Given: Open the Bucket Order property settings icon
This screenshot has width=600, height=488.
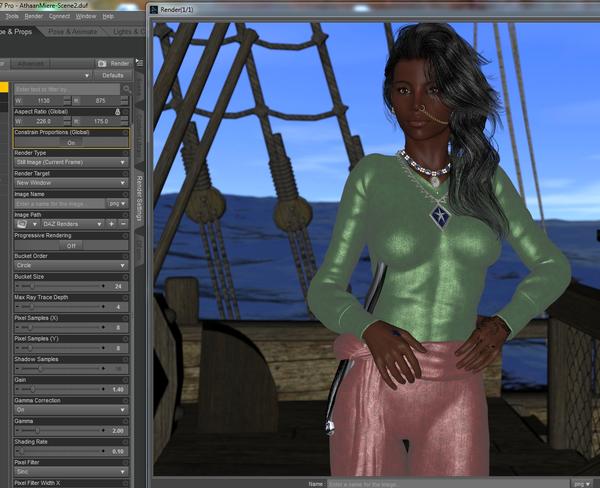Looking at the screenshot, I should click(x=125, y=256).
